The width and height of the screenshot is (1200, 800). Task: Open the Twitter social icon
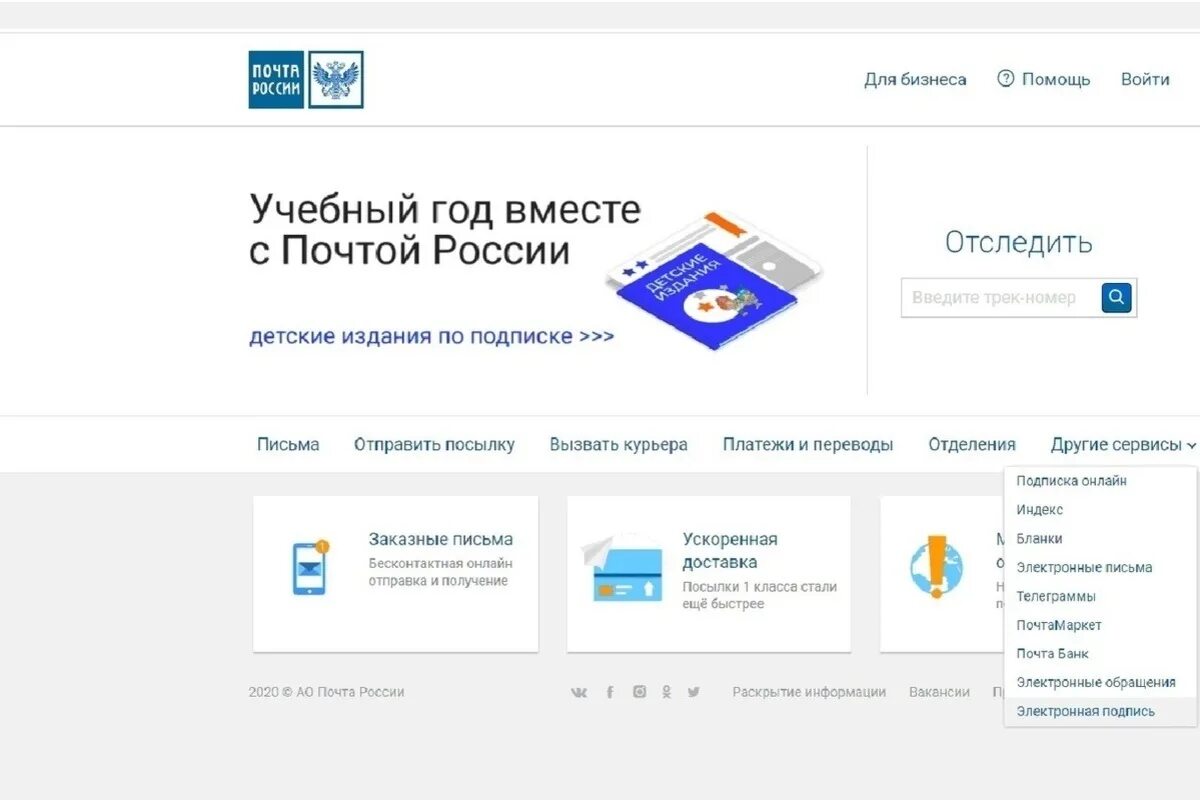click(x=694, y=692)
